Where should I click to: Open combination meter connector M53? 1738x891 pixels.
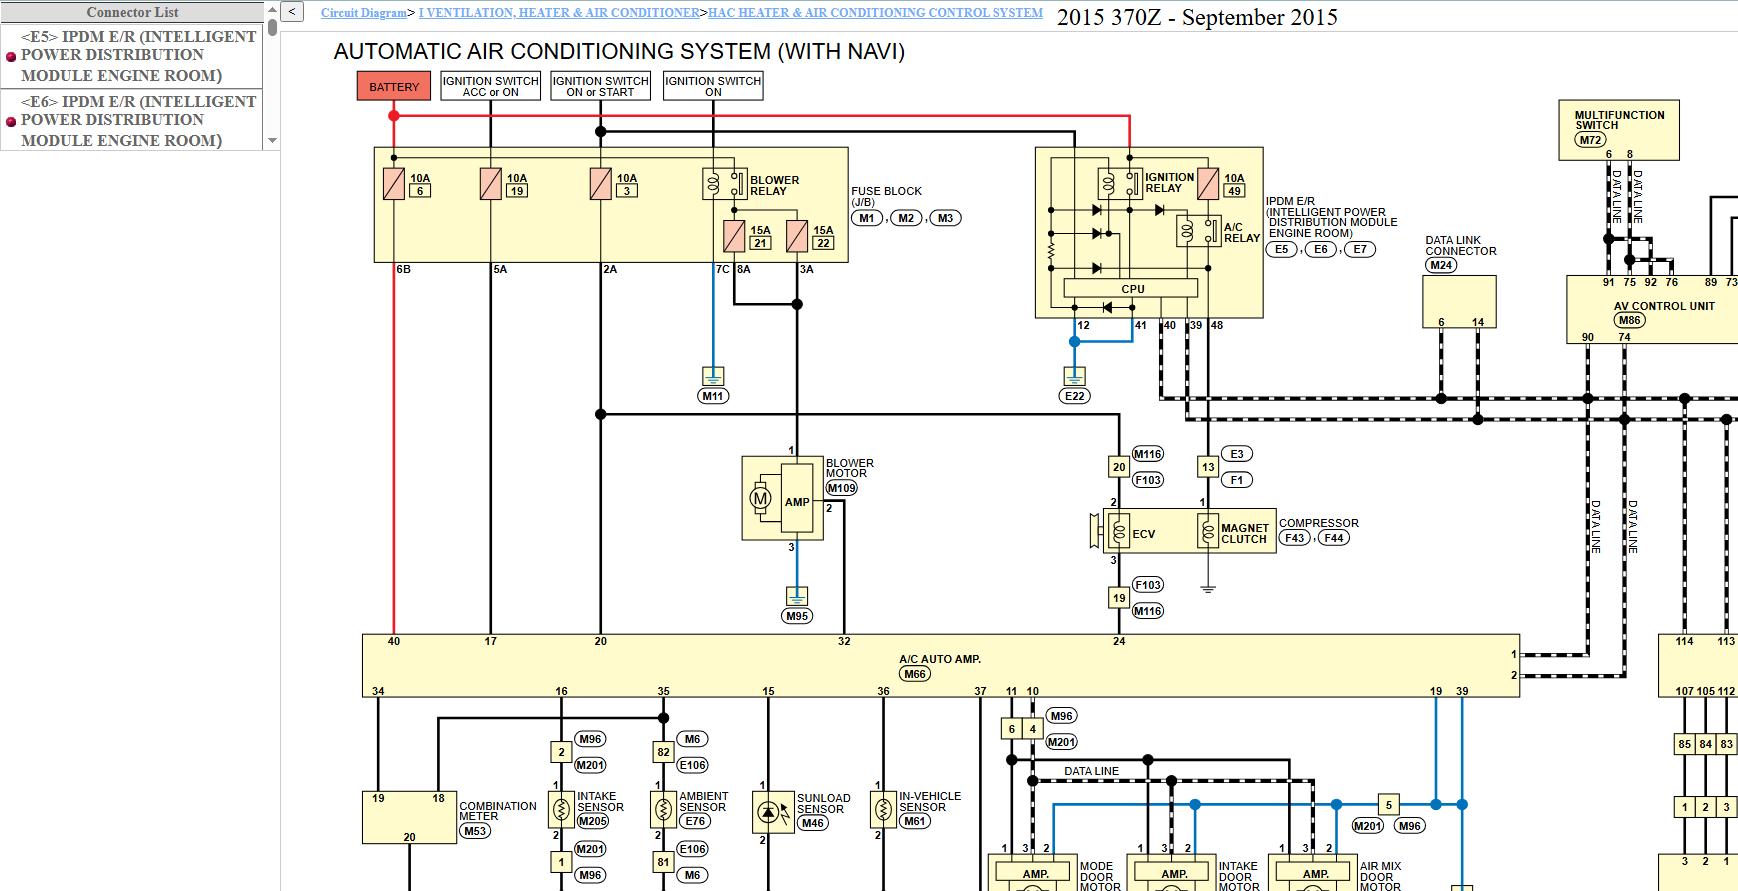475,831
